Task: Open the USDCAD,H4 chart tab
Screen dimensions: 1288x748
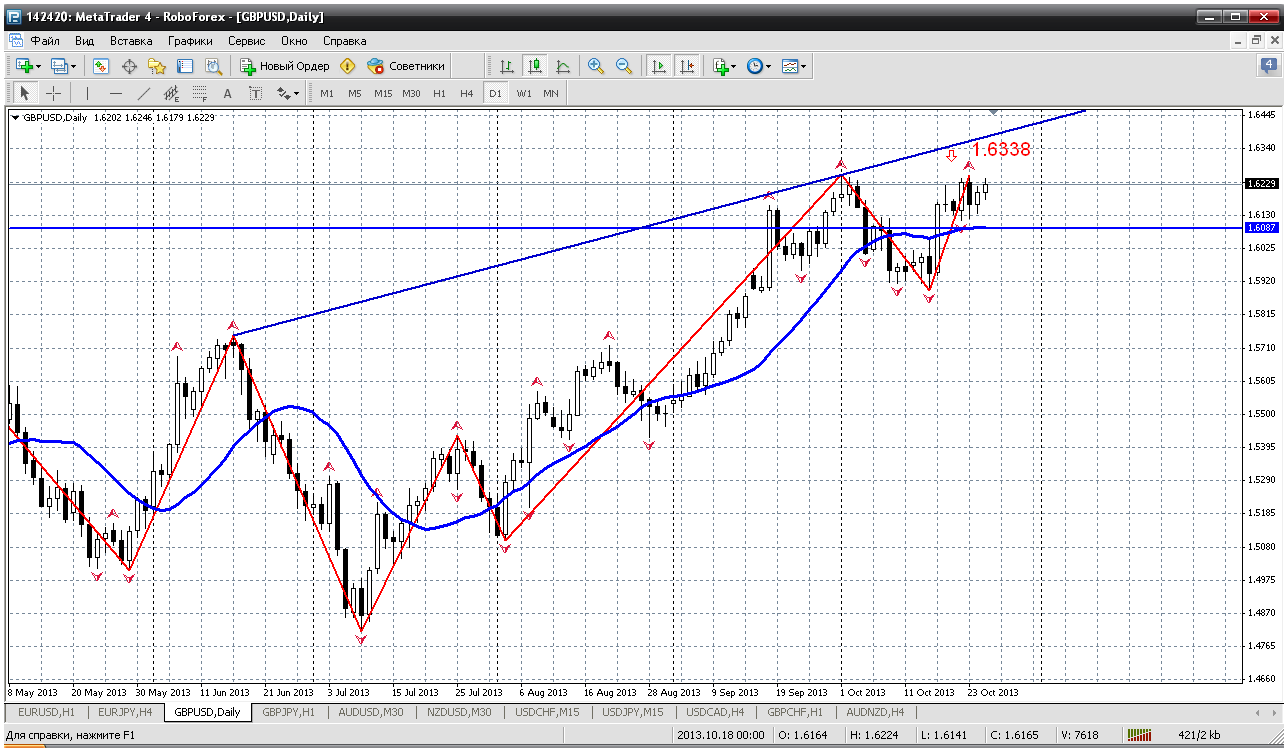Action: (714, 712)
